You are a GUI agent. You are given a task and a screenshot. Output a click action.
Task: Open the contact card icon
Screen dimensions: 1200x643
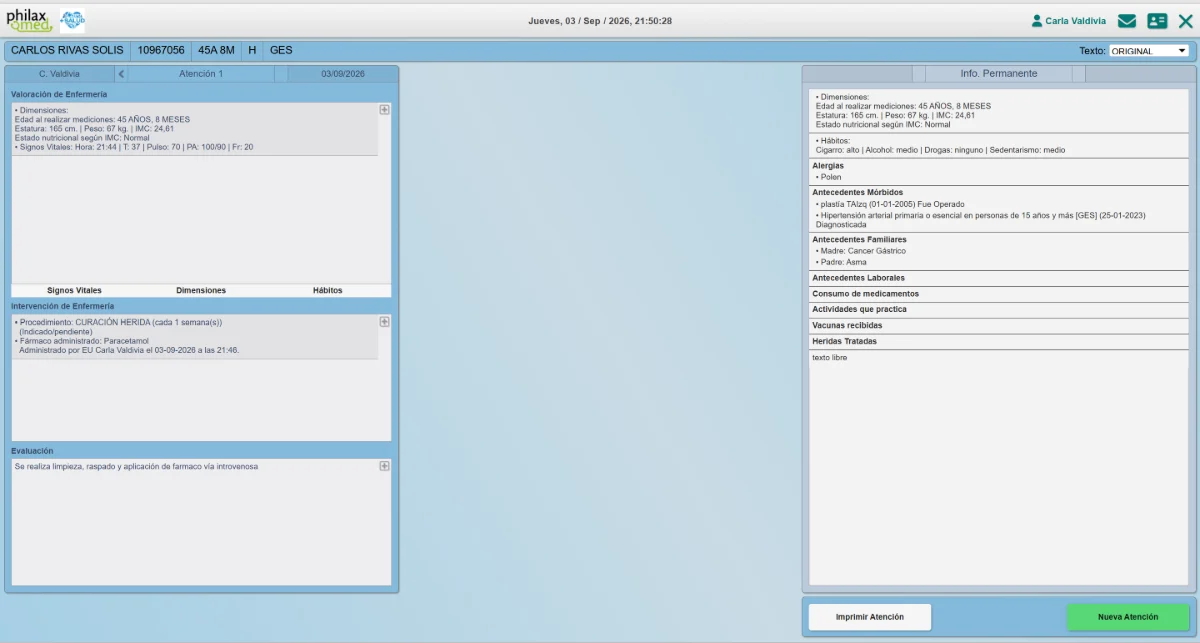click(1157, 20)
